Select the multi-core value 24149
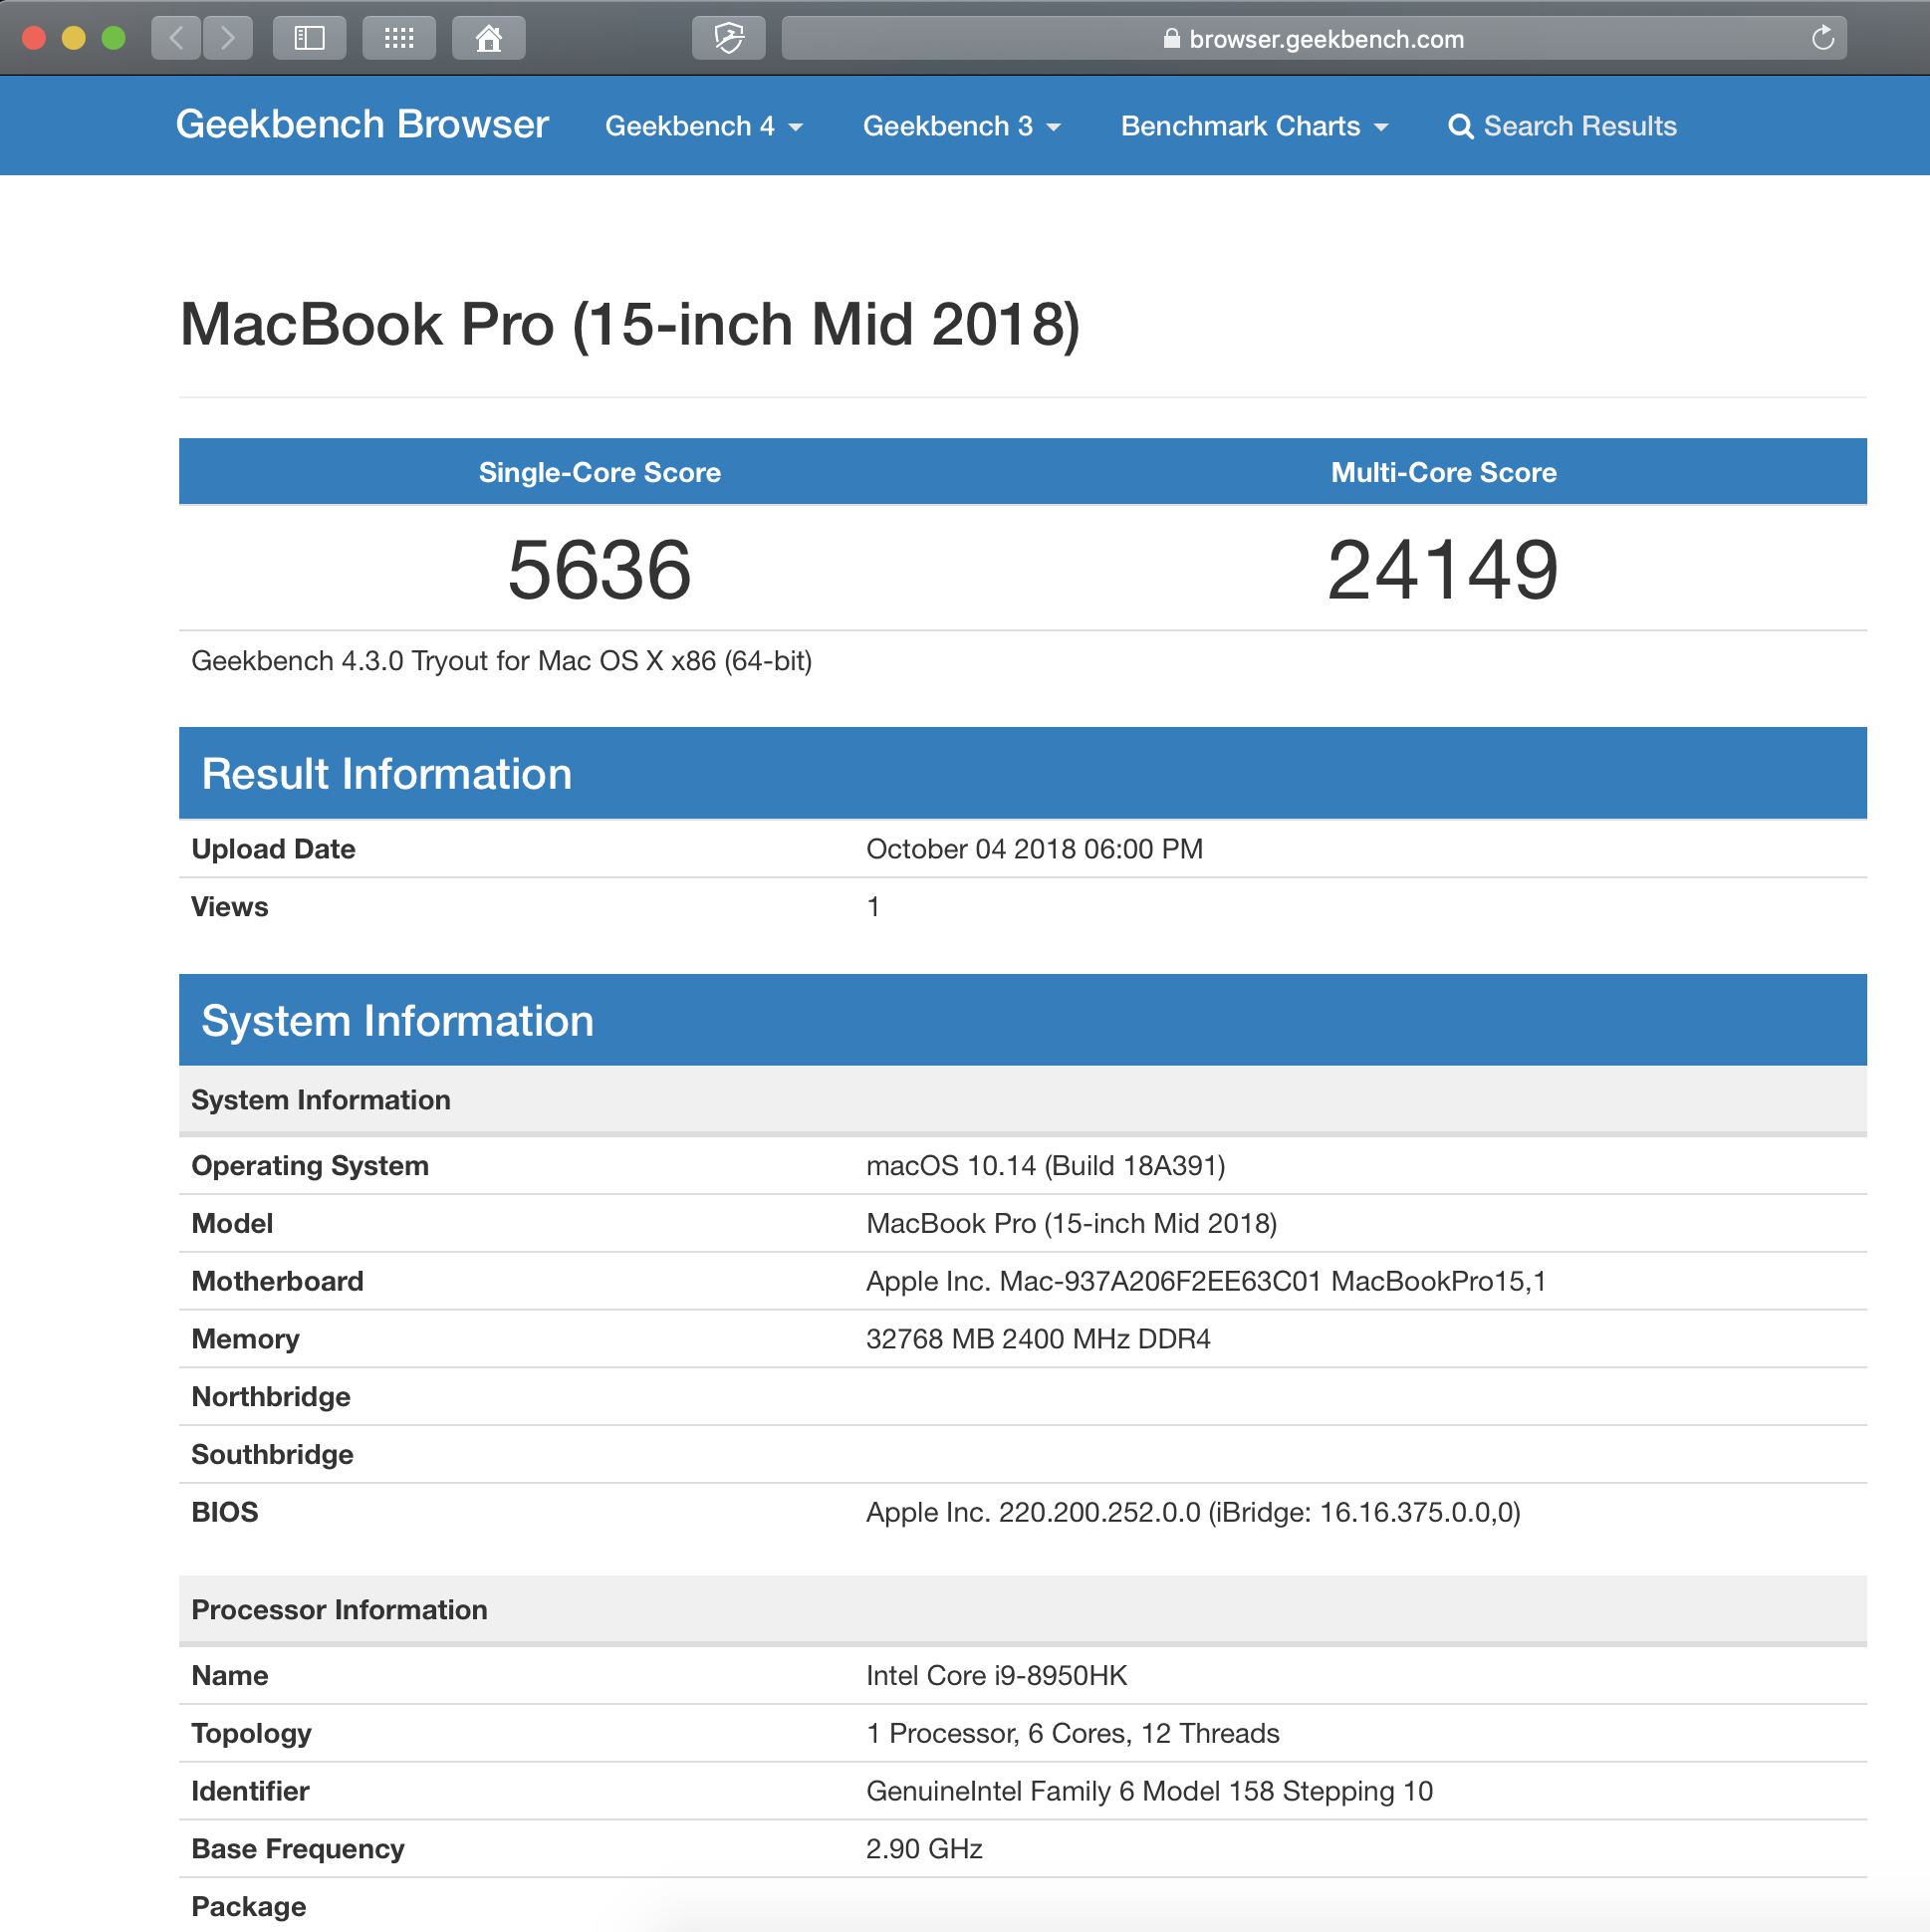 coord(1443,570)
